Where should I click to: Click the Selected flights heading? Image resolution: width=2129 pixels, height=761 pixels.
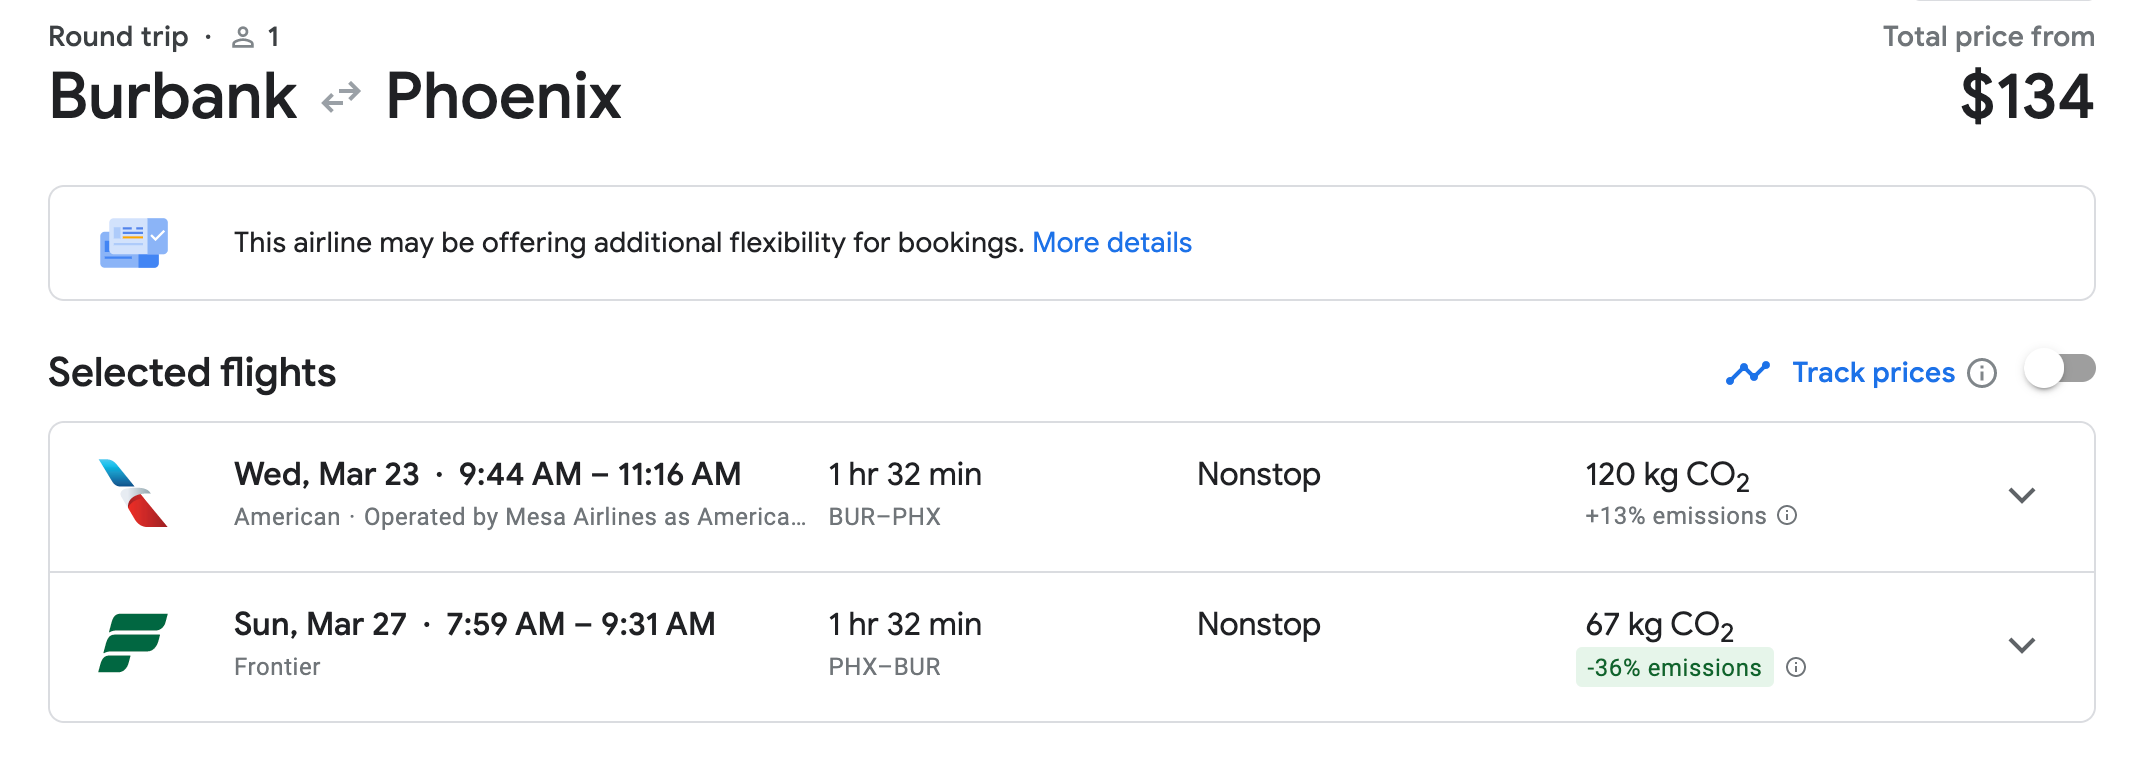pyautogui.click(x=192, y=373)
